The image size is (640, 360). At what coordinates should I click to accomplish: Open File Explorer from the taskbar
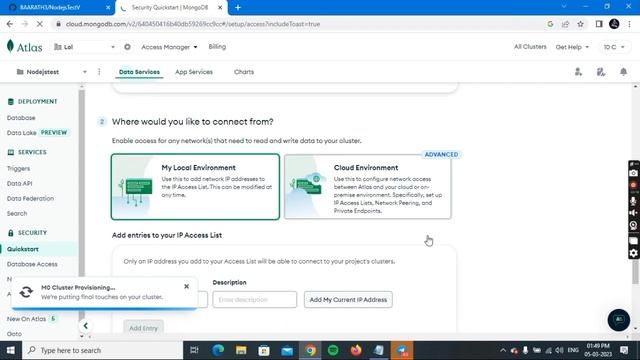click(241, 350)
